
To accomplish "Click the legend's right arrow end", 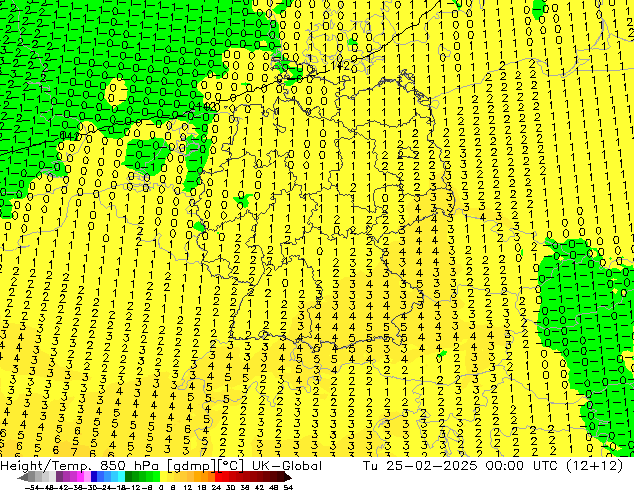I will [288, 477].
